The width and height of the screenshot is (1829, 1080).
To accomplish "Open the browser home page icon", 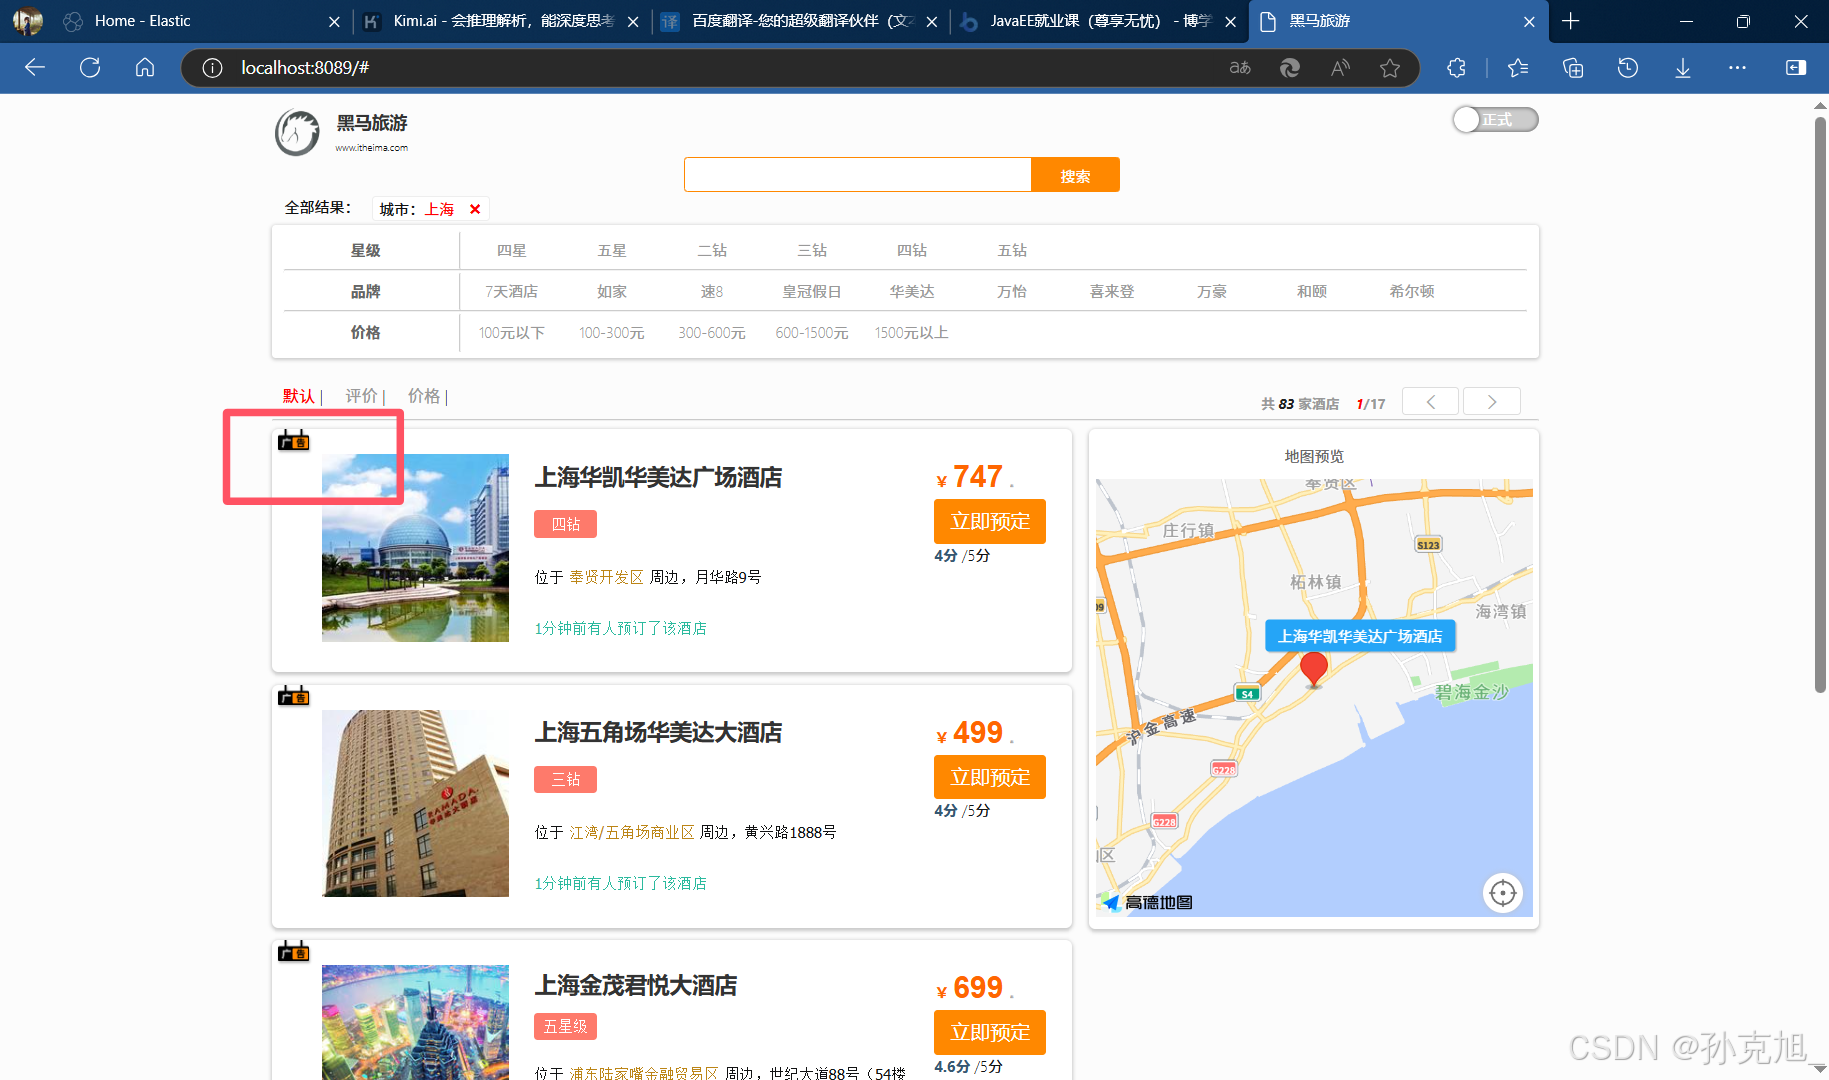I will (145, 67).
